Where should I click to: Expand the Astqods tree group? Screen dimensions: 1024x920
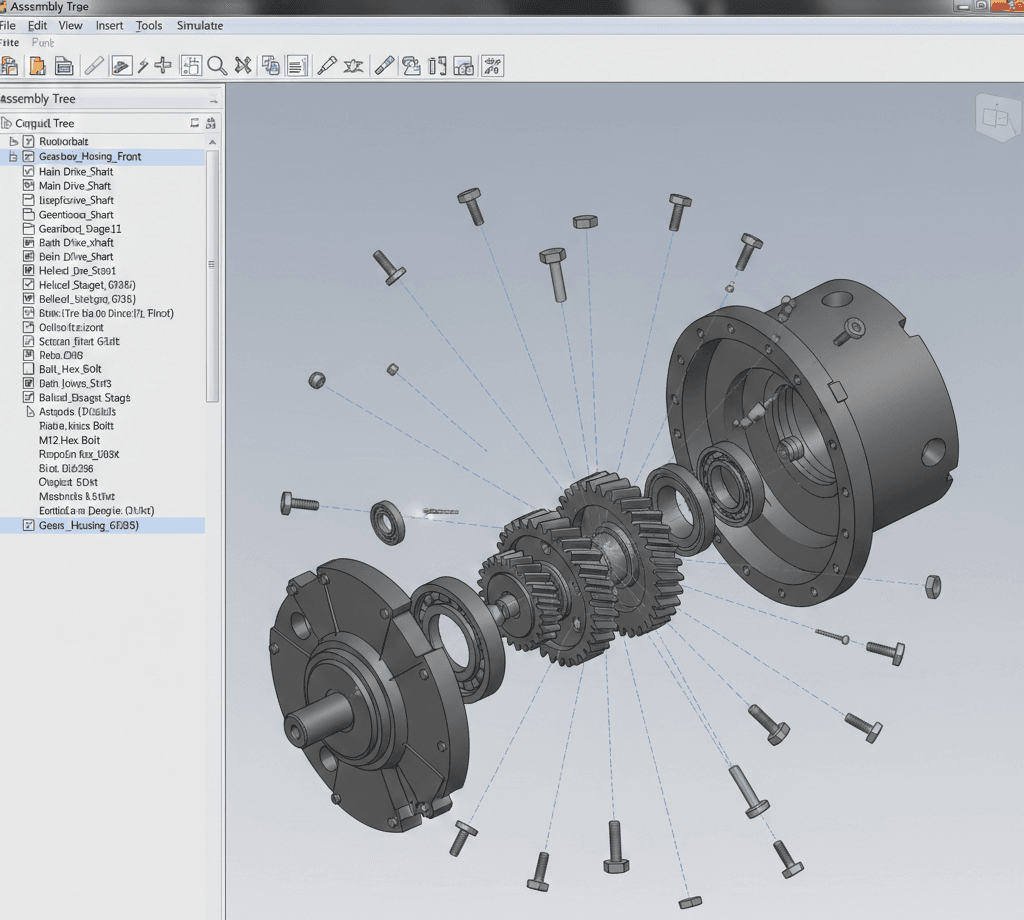click(28, 412)
